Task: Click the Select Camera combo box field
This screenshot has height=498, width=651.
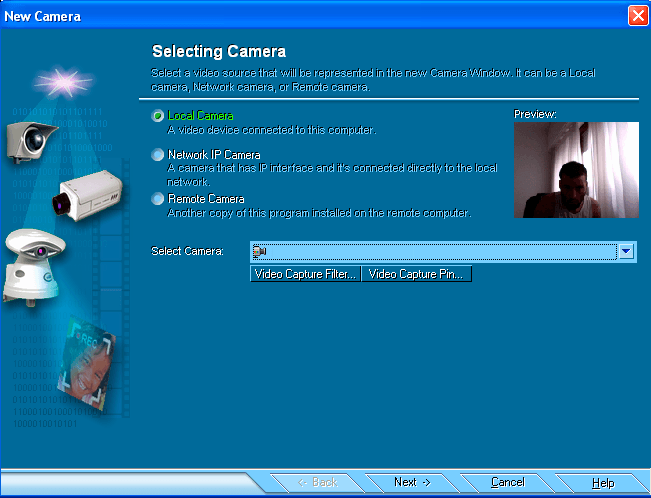Action: [x=443, y=251]
